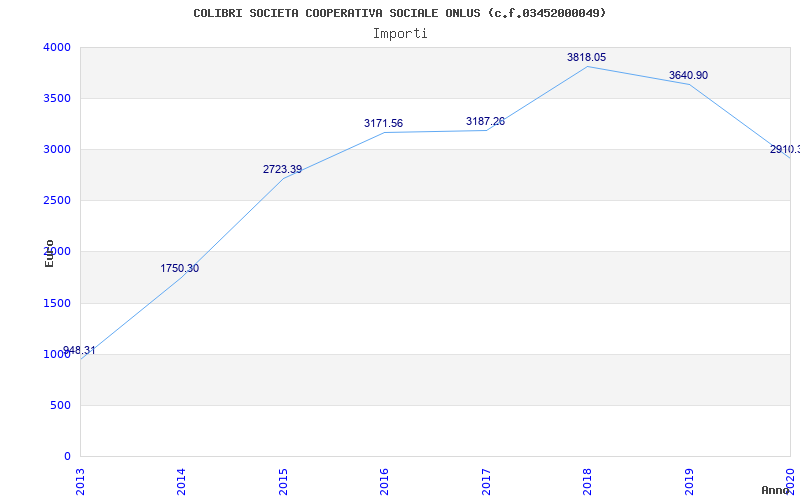
Task: Click the 'Anno' x-axis title
Action: (775, 491)
